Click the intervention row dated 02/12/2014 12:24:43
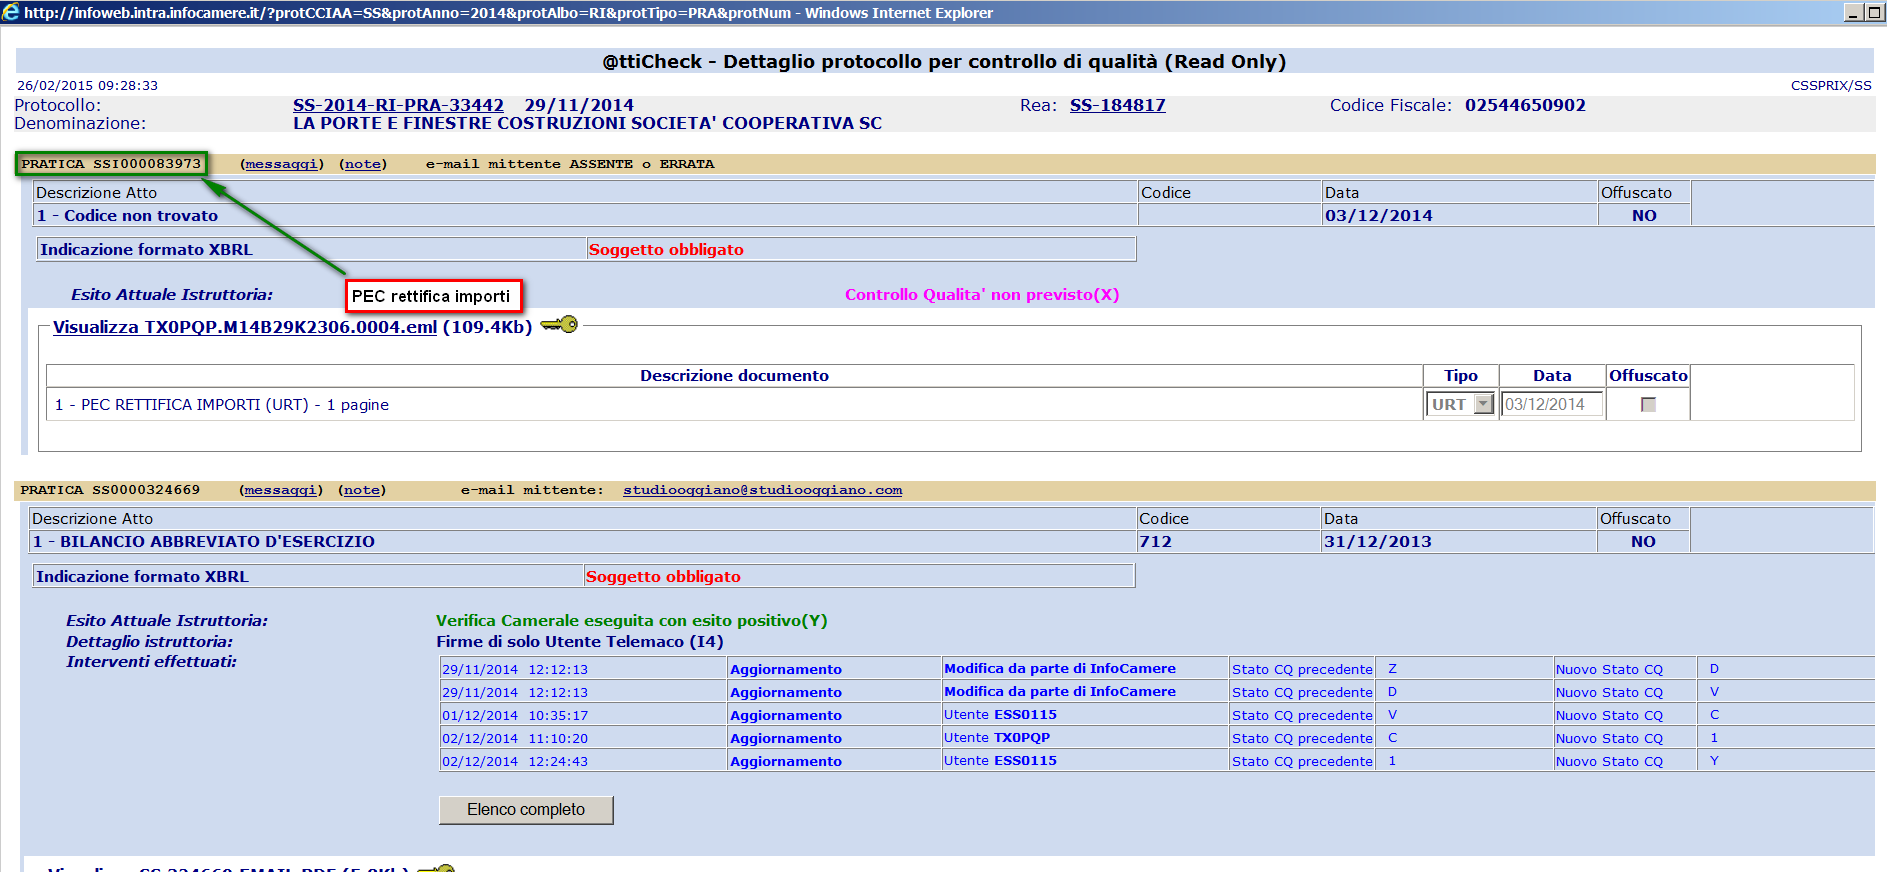The image size is (1887, 872). (x=1157, y=761)
